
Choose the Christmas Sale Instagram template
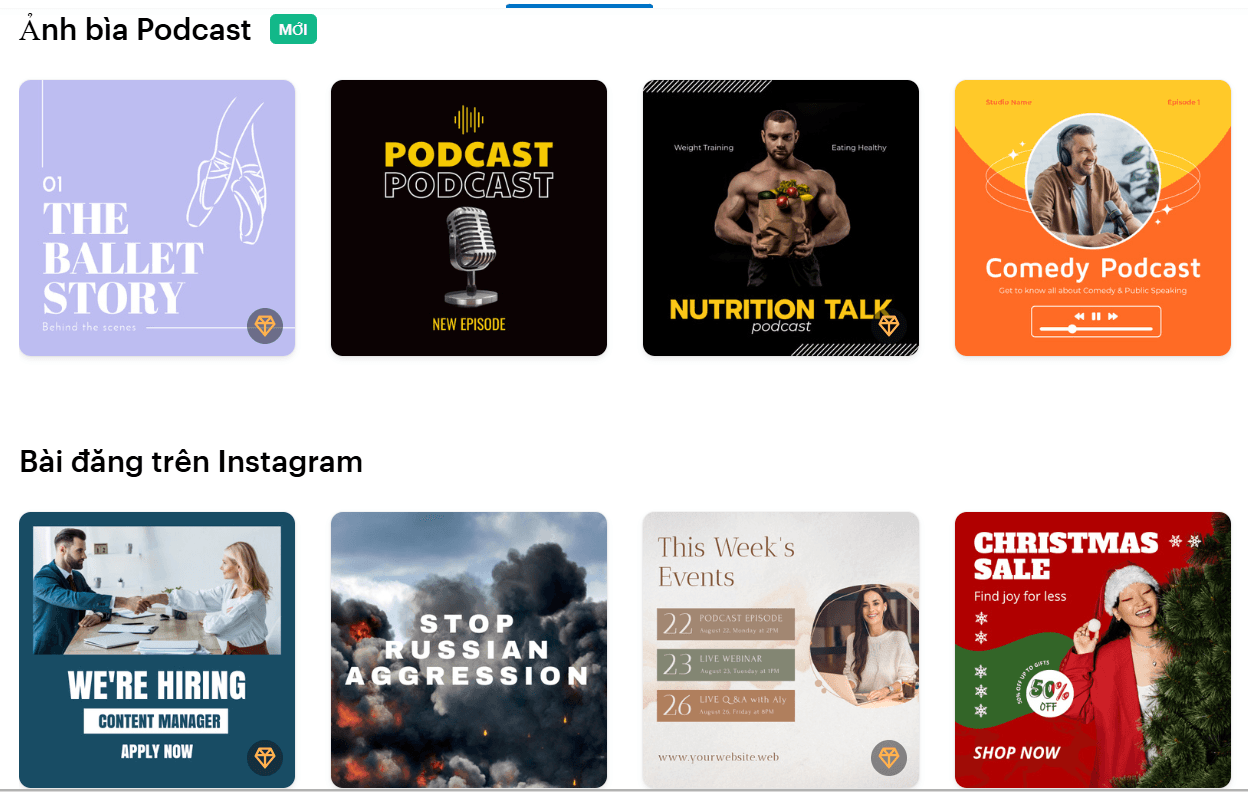[1093, 650]
